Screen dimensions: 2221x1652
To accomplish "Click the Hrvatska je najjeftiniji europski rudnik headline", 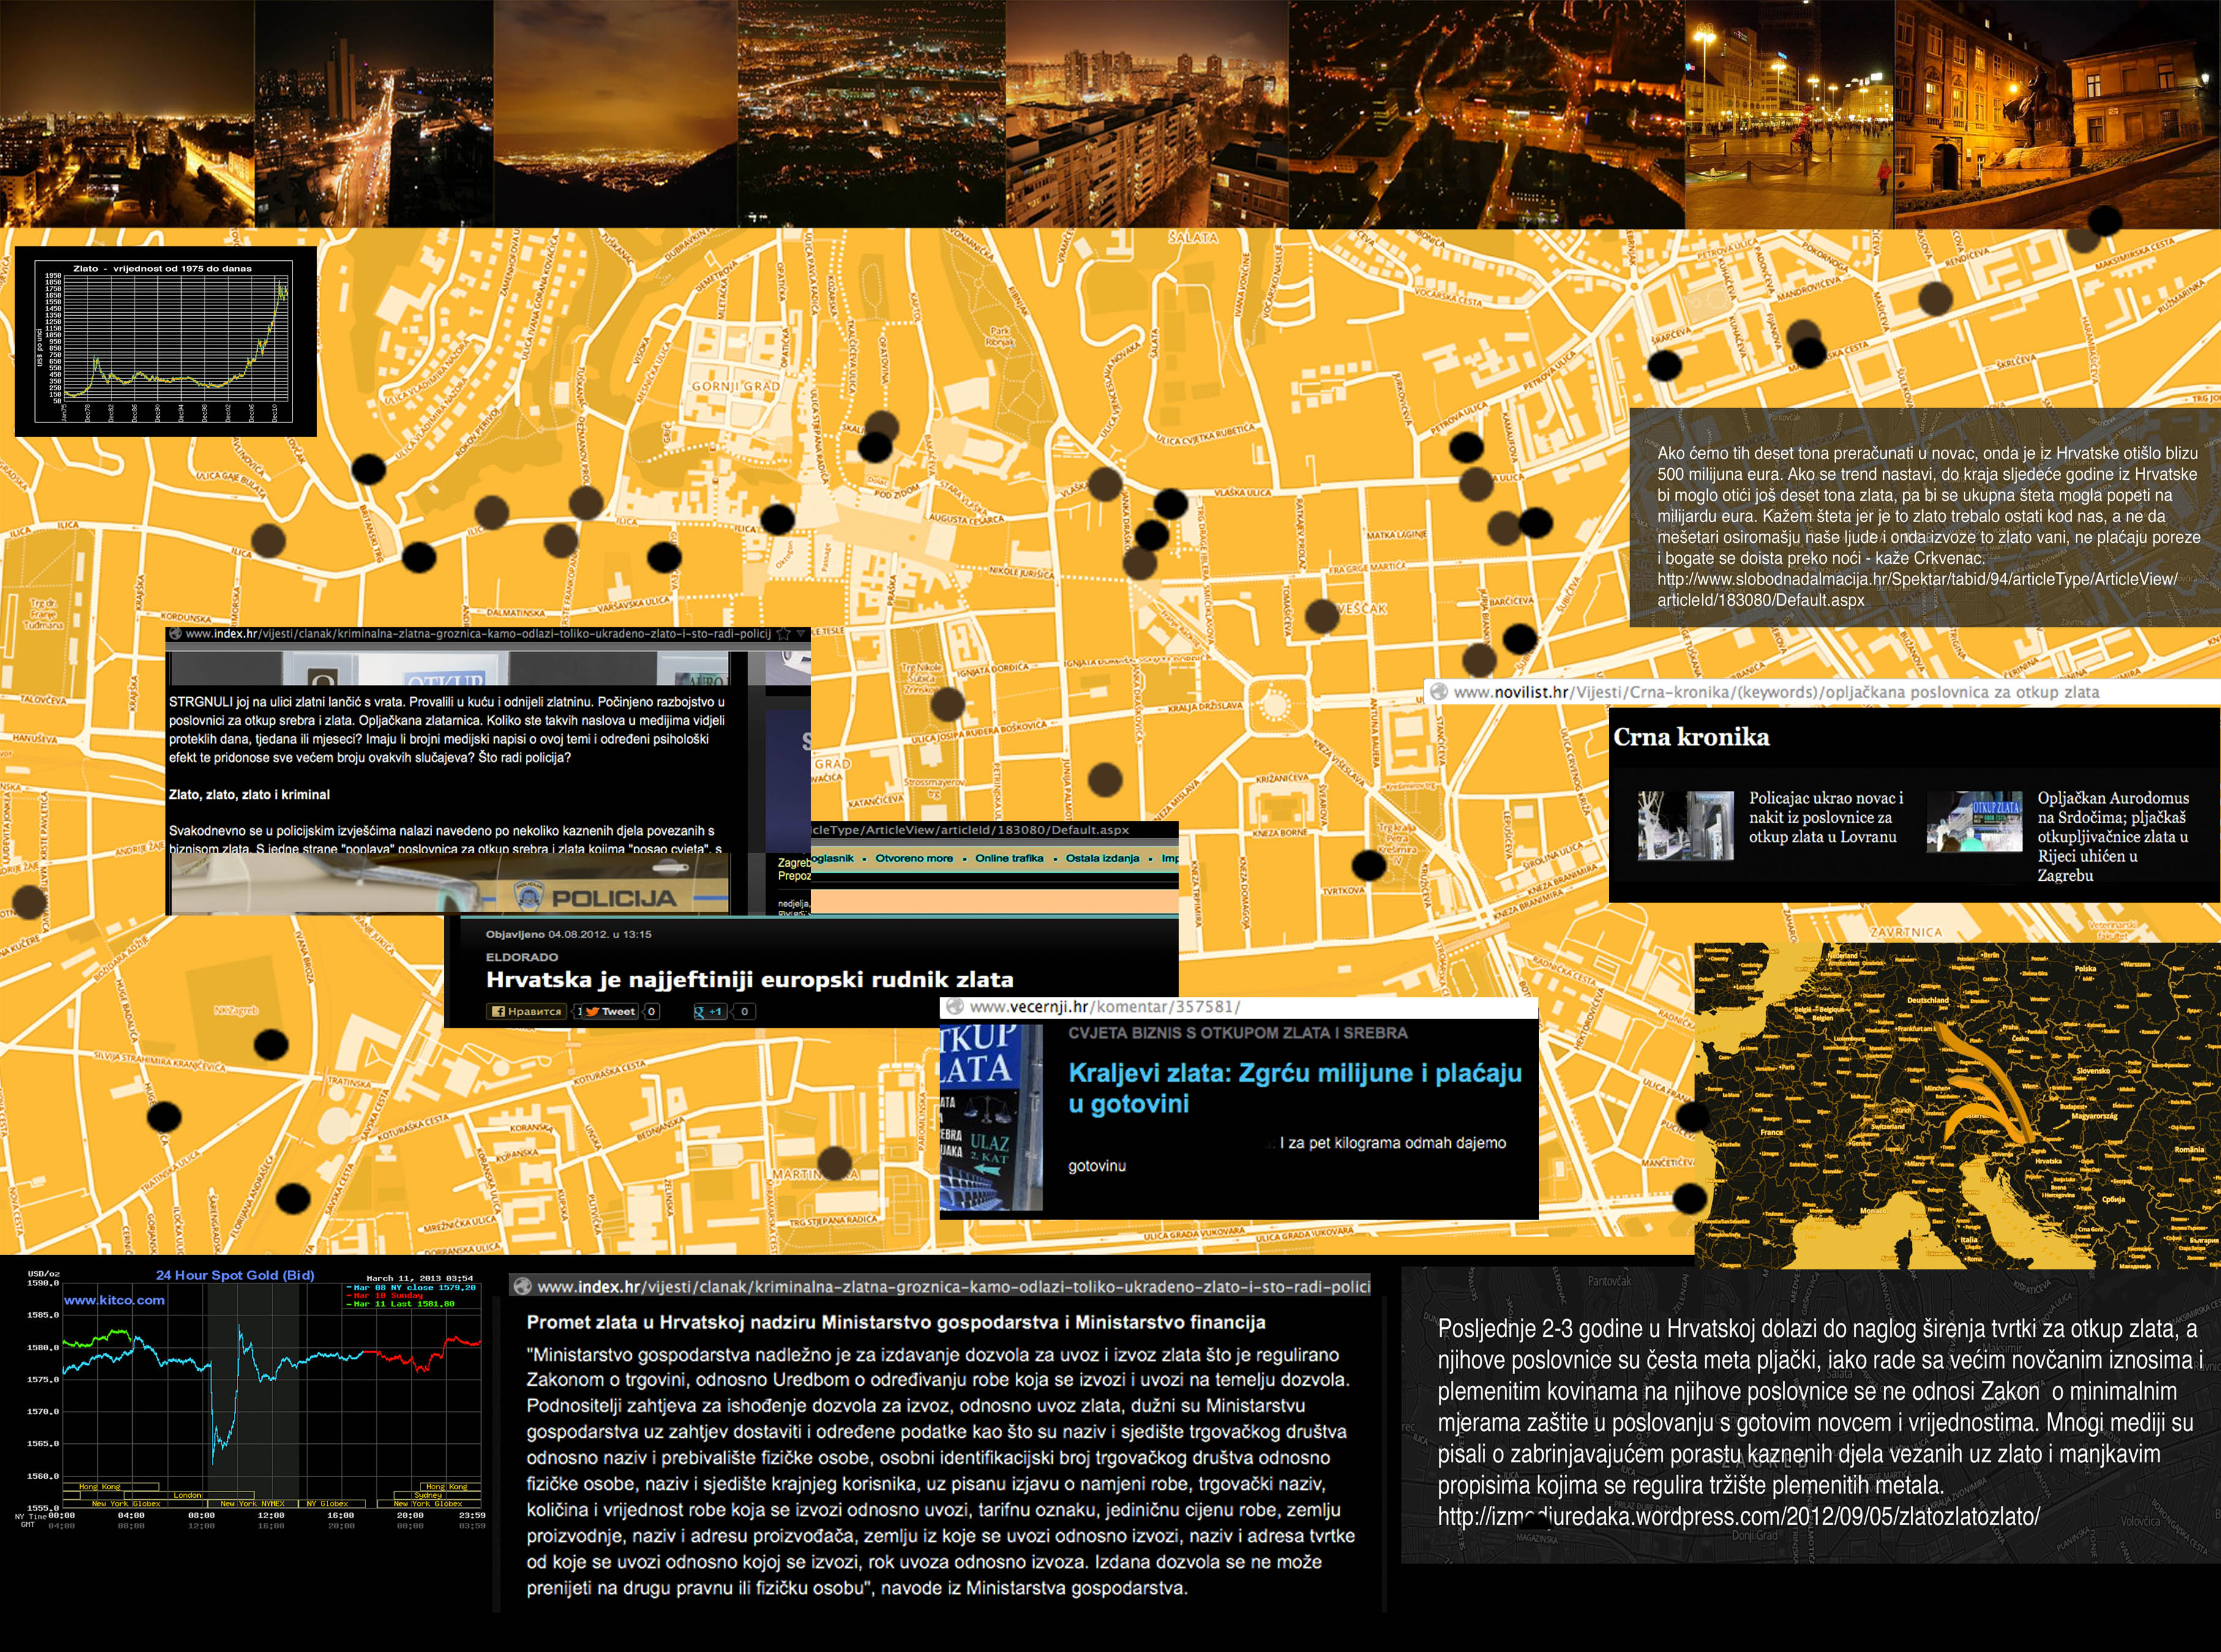I will tap(749, 980).
